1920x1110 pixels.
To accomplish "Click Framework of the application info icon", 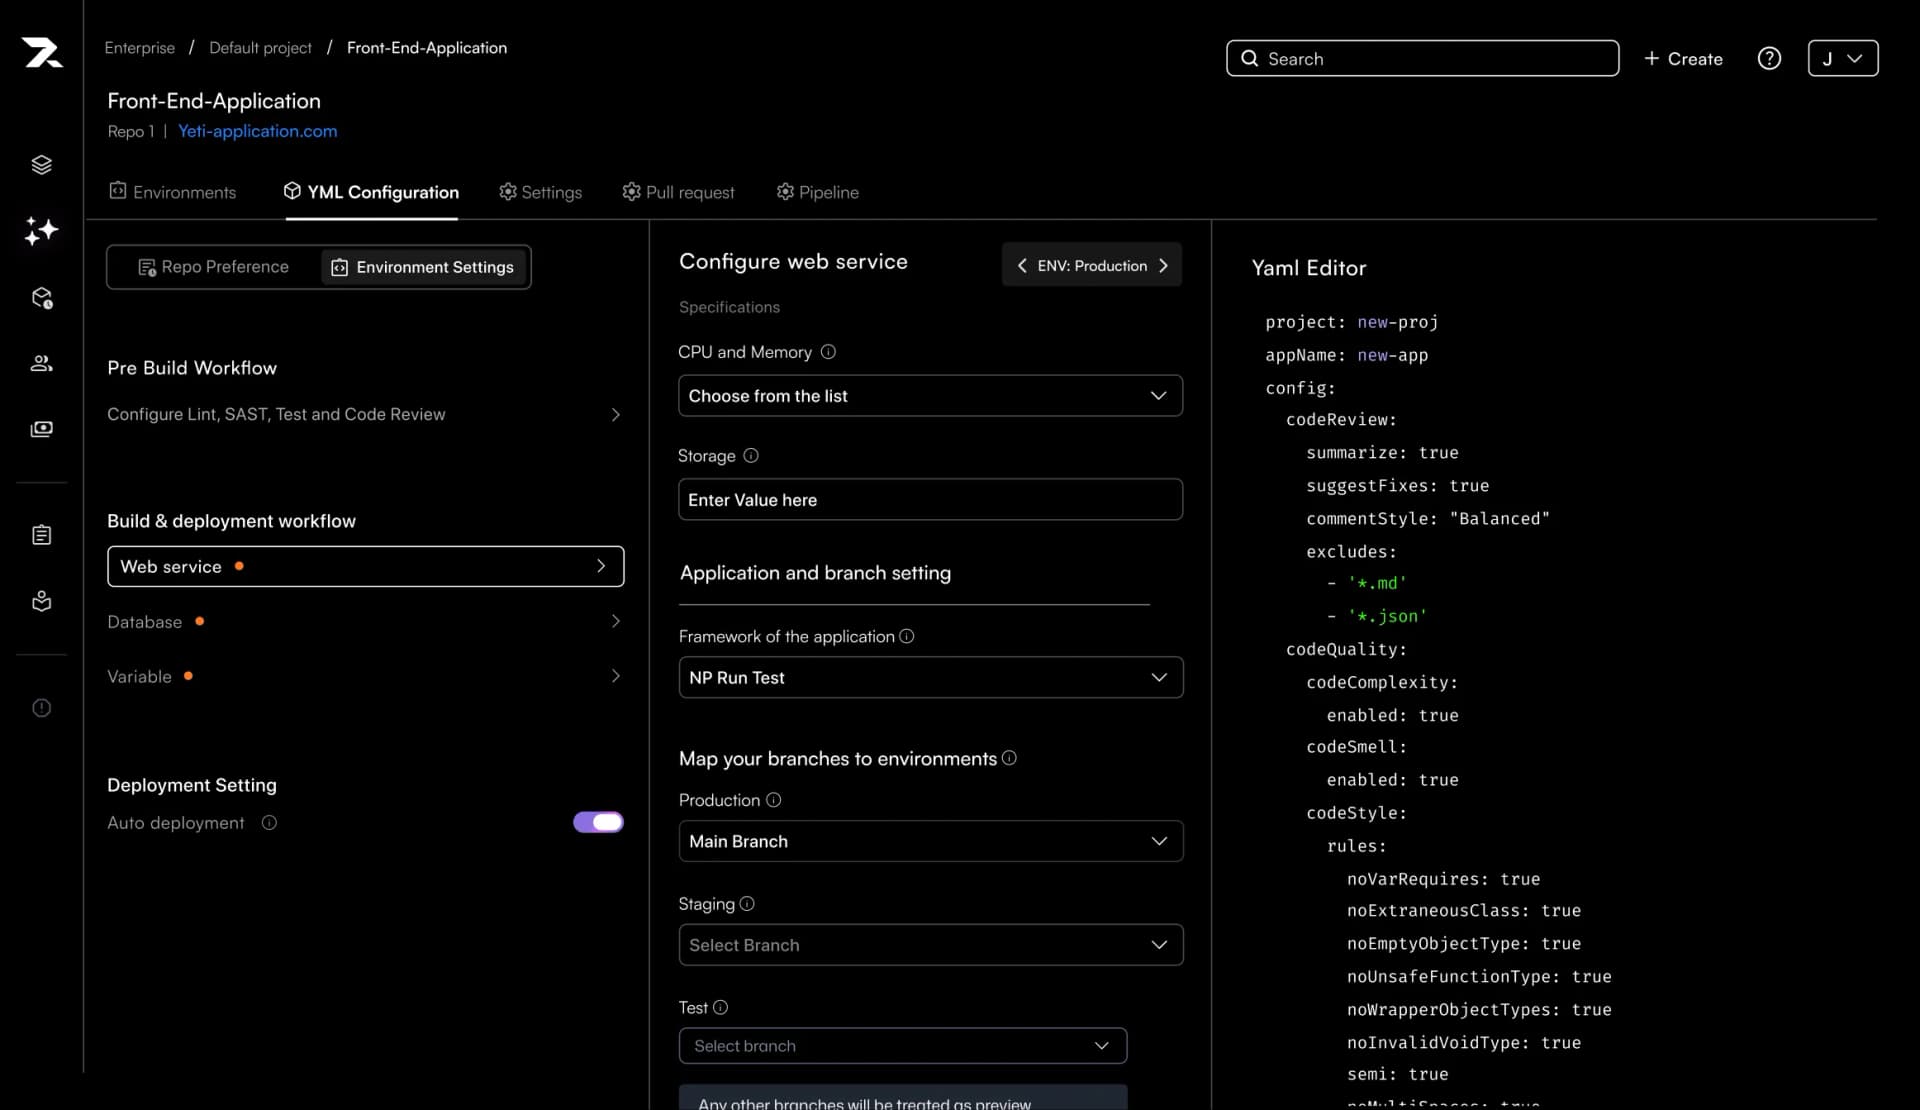I will pyautogui.click(x=906, y=636).
